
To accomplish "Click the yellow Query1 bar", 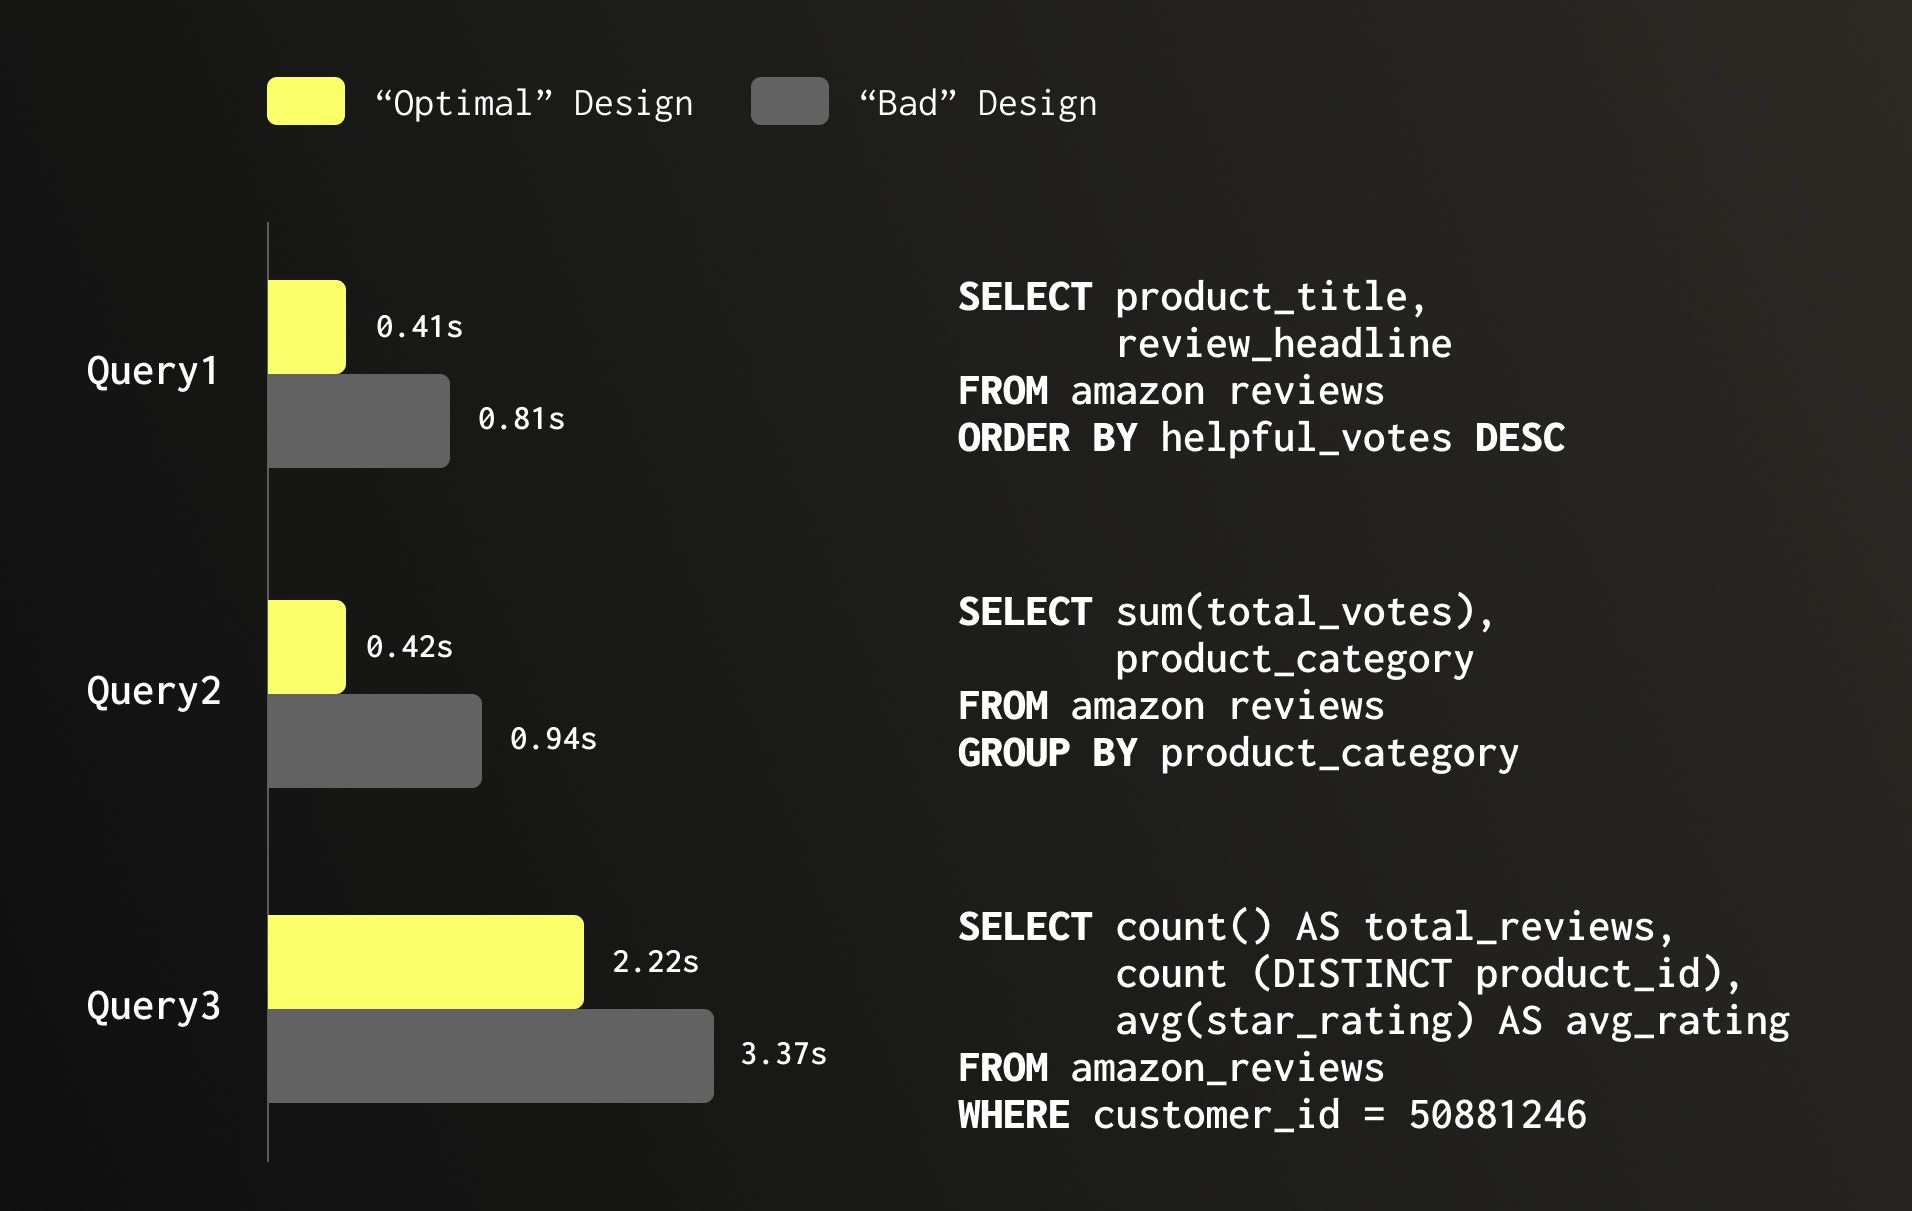I will pyautogui.click(x=307, y=327).
